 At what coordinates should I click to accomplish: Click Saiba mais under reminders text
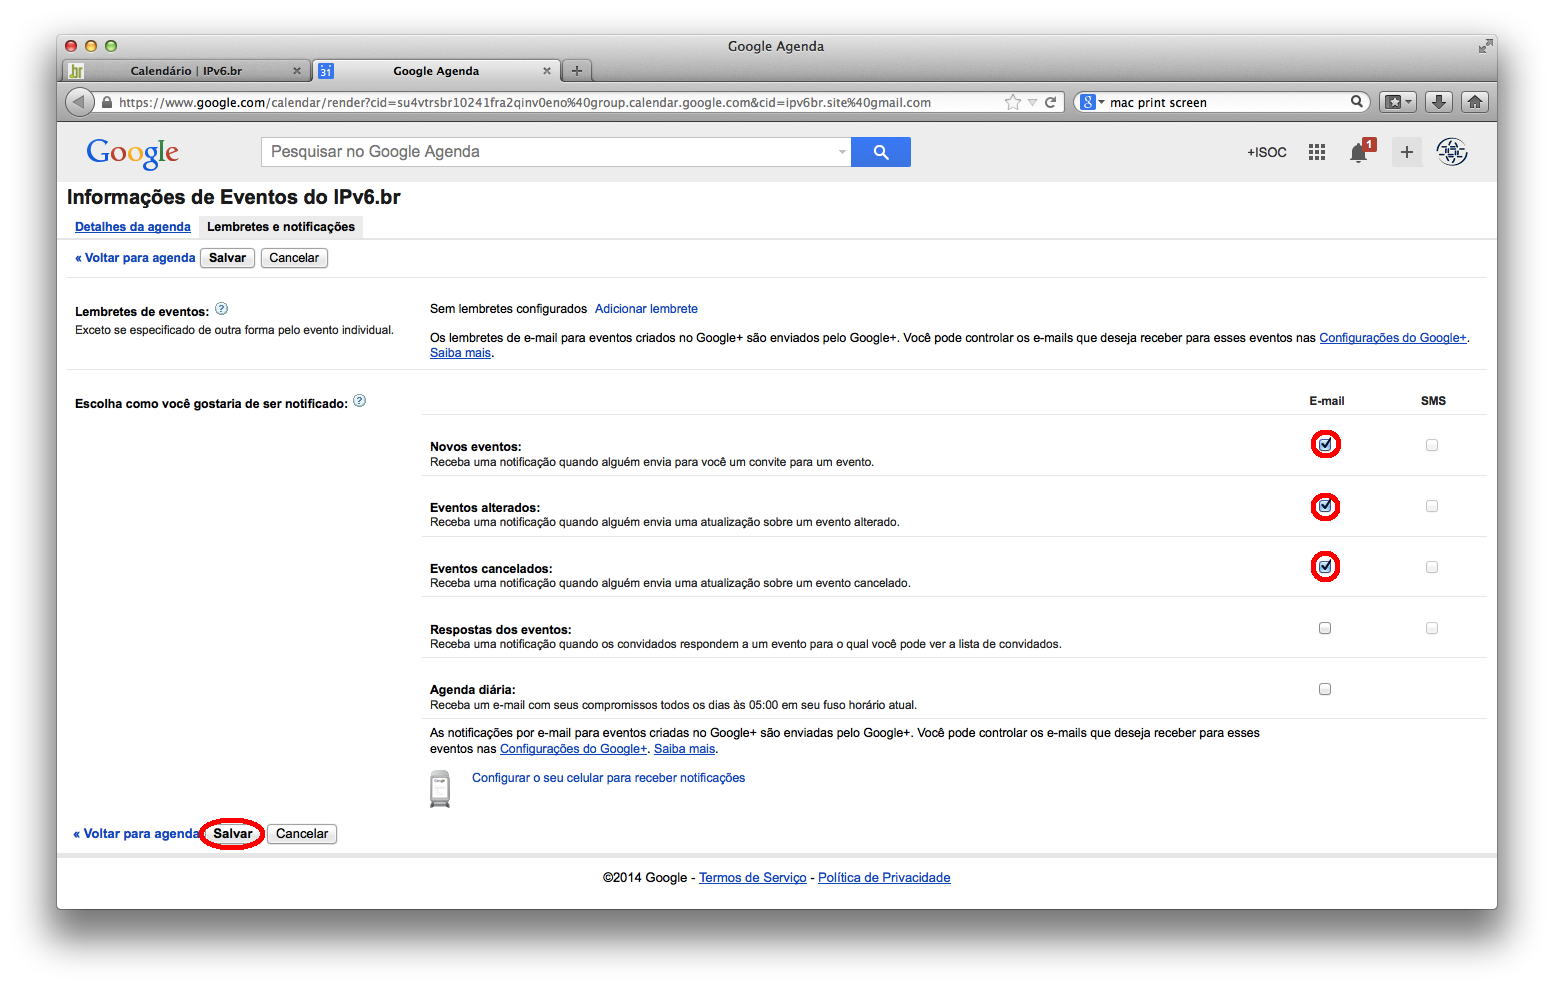coord(460,353)
